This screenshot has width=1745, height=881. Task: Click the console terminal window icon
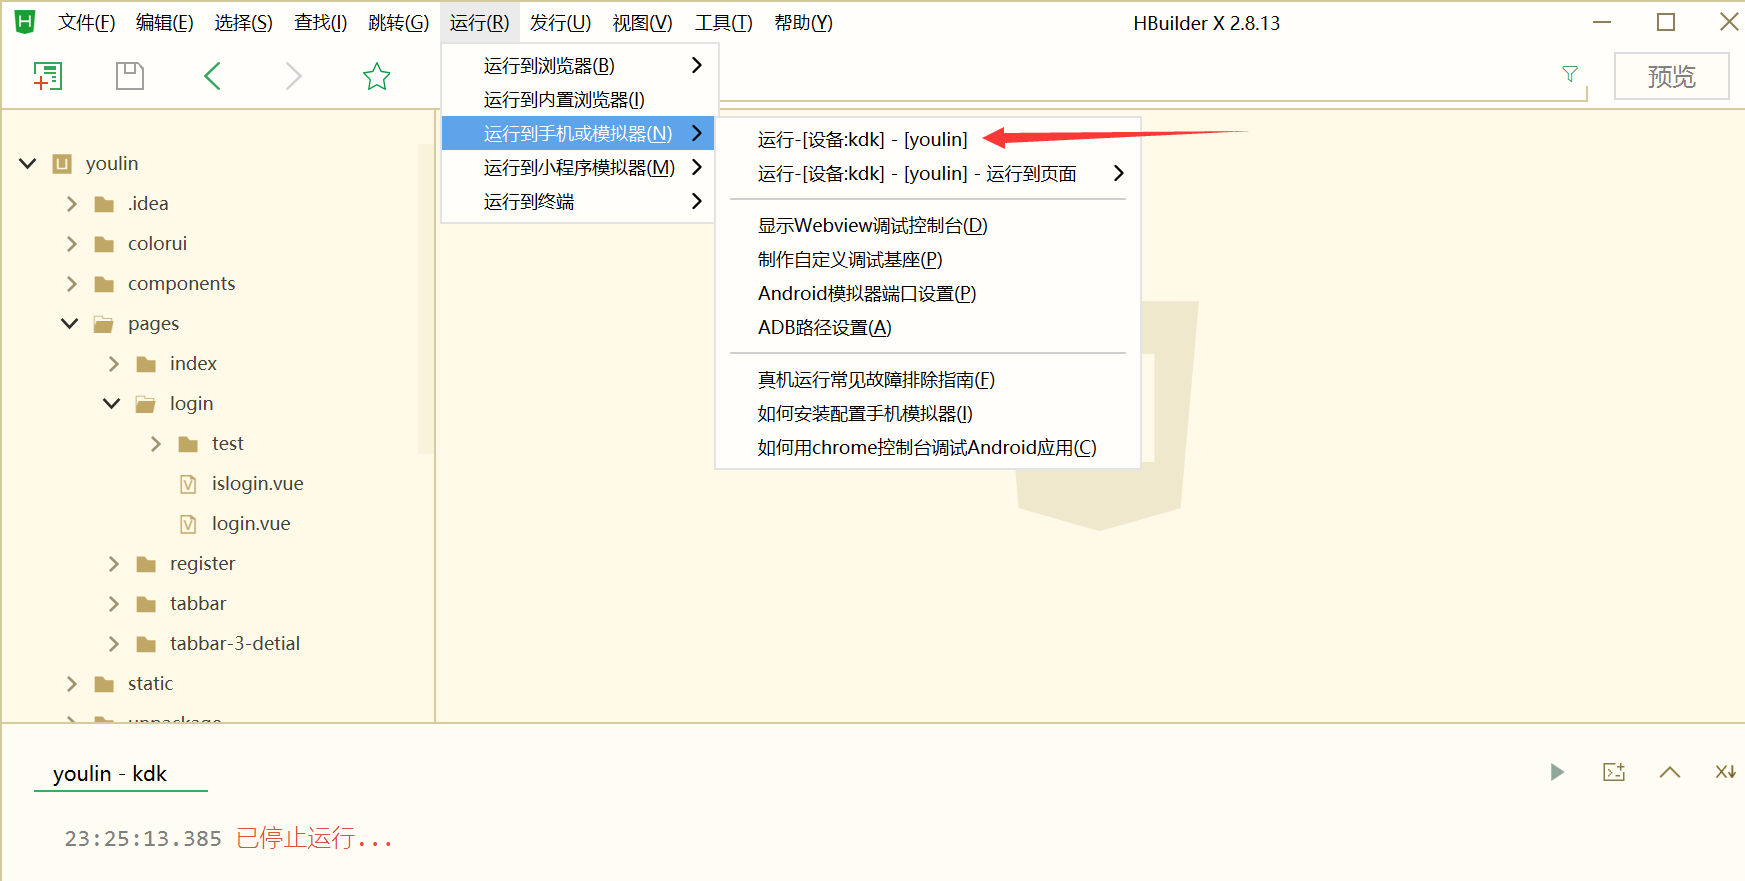(1614, 772)
